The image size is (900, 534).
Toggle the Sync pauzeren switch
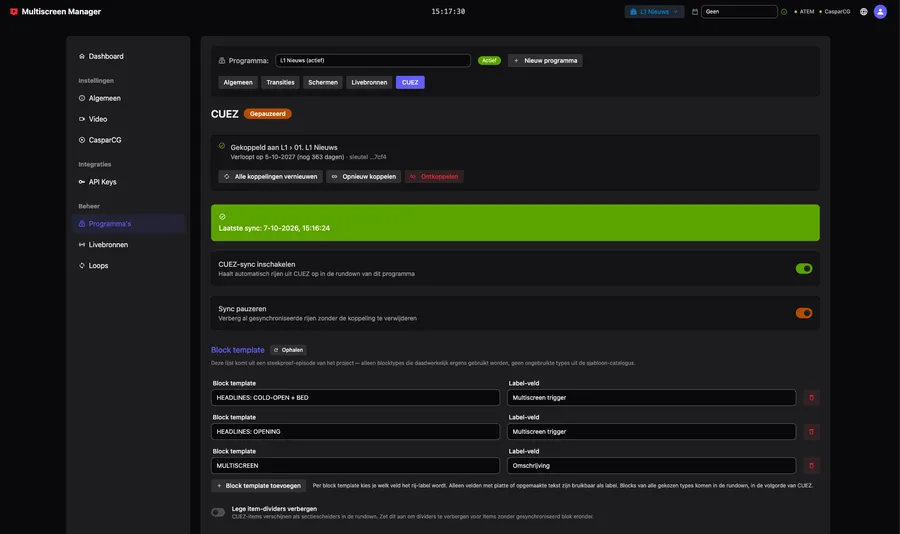click(804, 313)
